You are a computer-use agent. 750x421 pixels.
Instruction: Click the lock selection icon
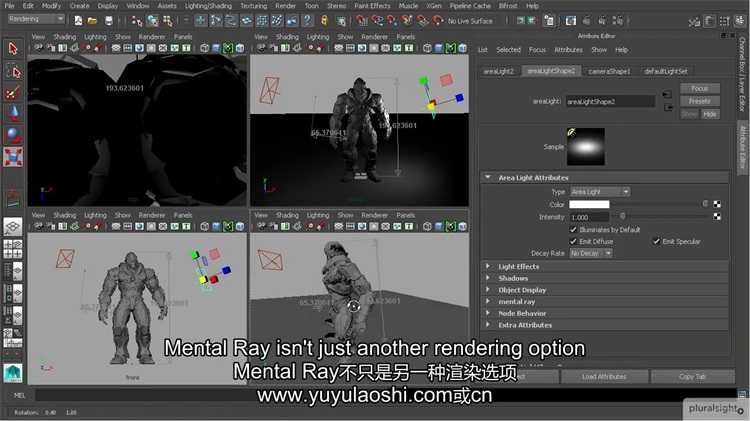pos(324,21)
